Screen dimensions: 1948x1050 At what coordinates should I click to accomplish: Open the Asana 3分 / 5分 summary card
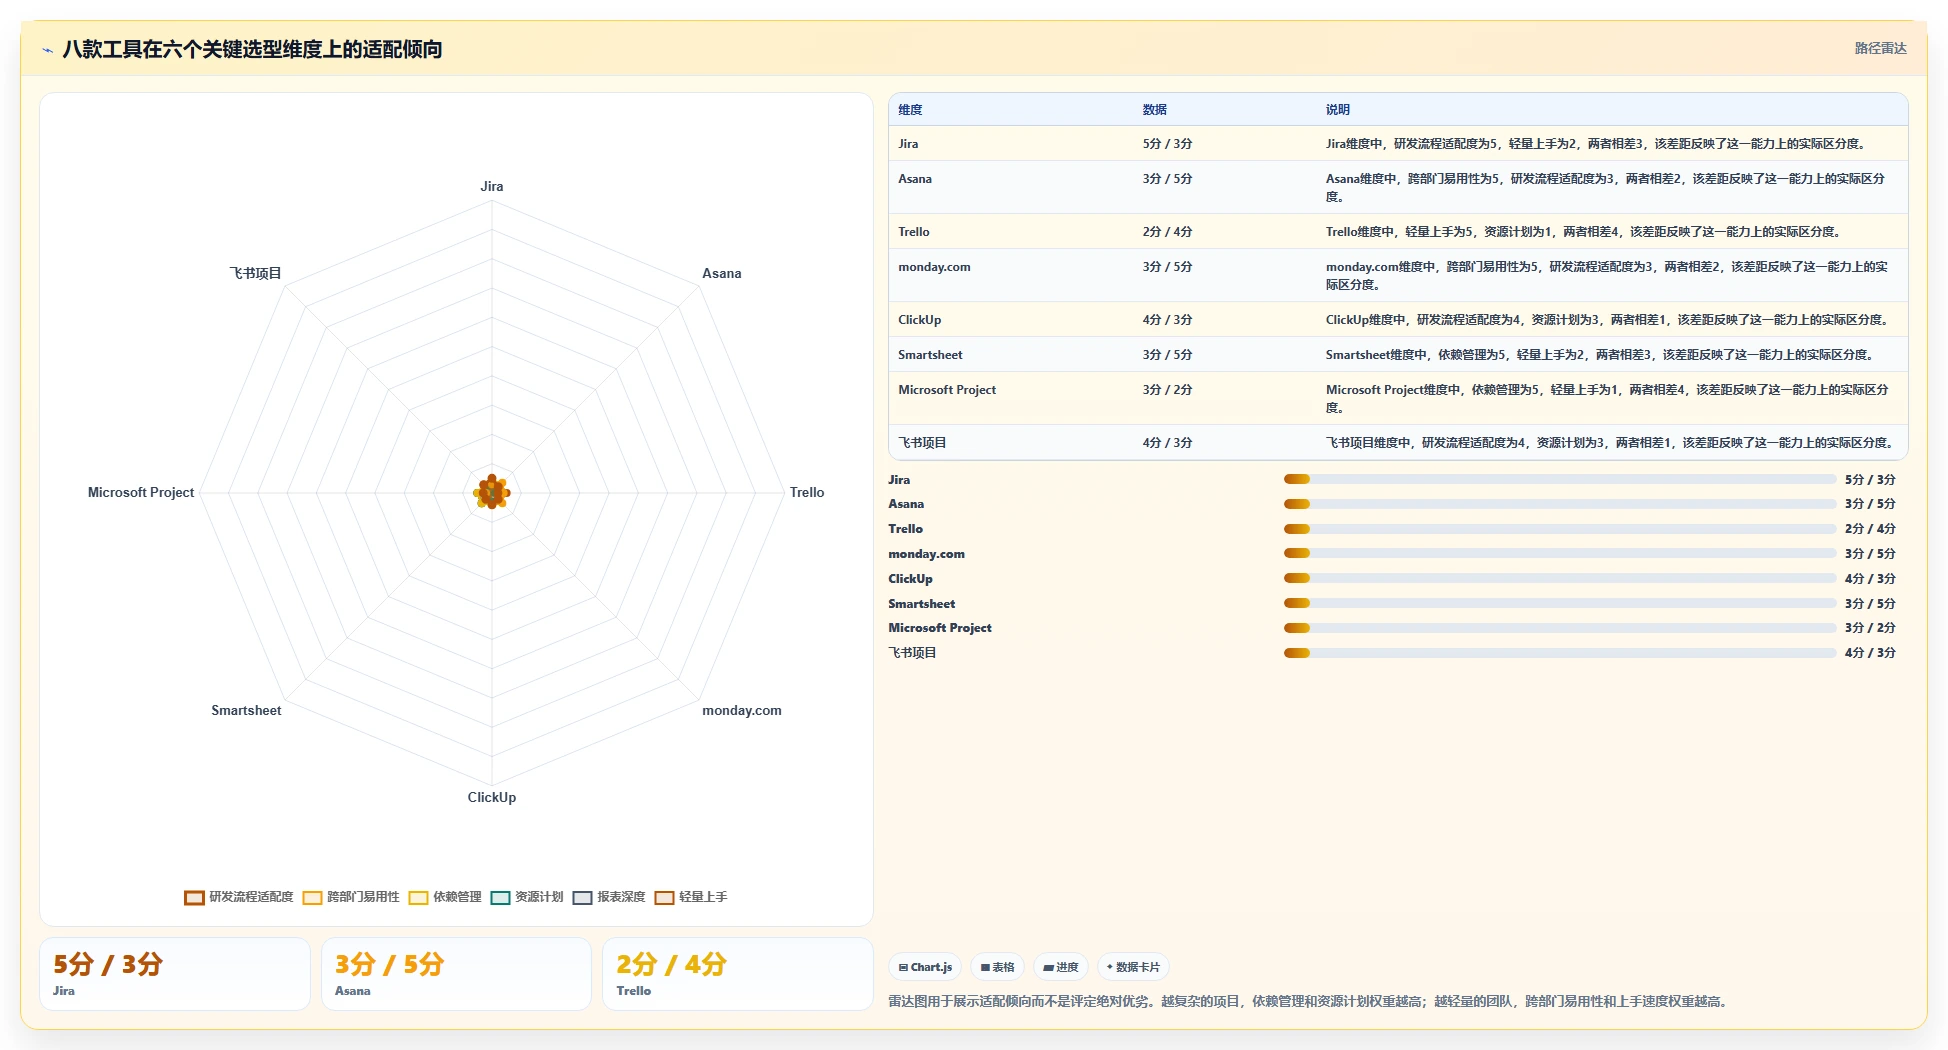(x=456, y=974)
